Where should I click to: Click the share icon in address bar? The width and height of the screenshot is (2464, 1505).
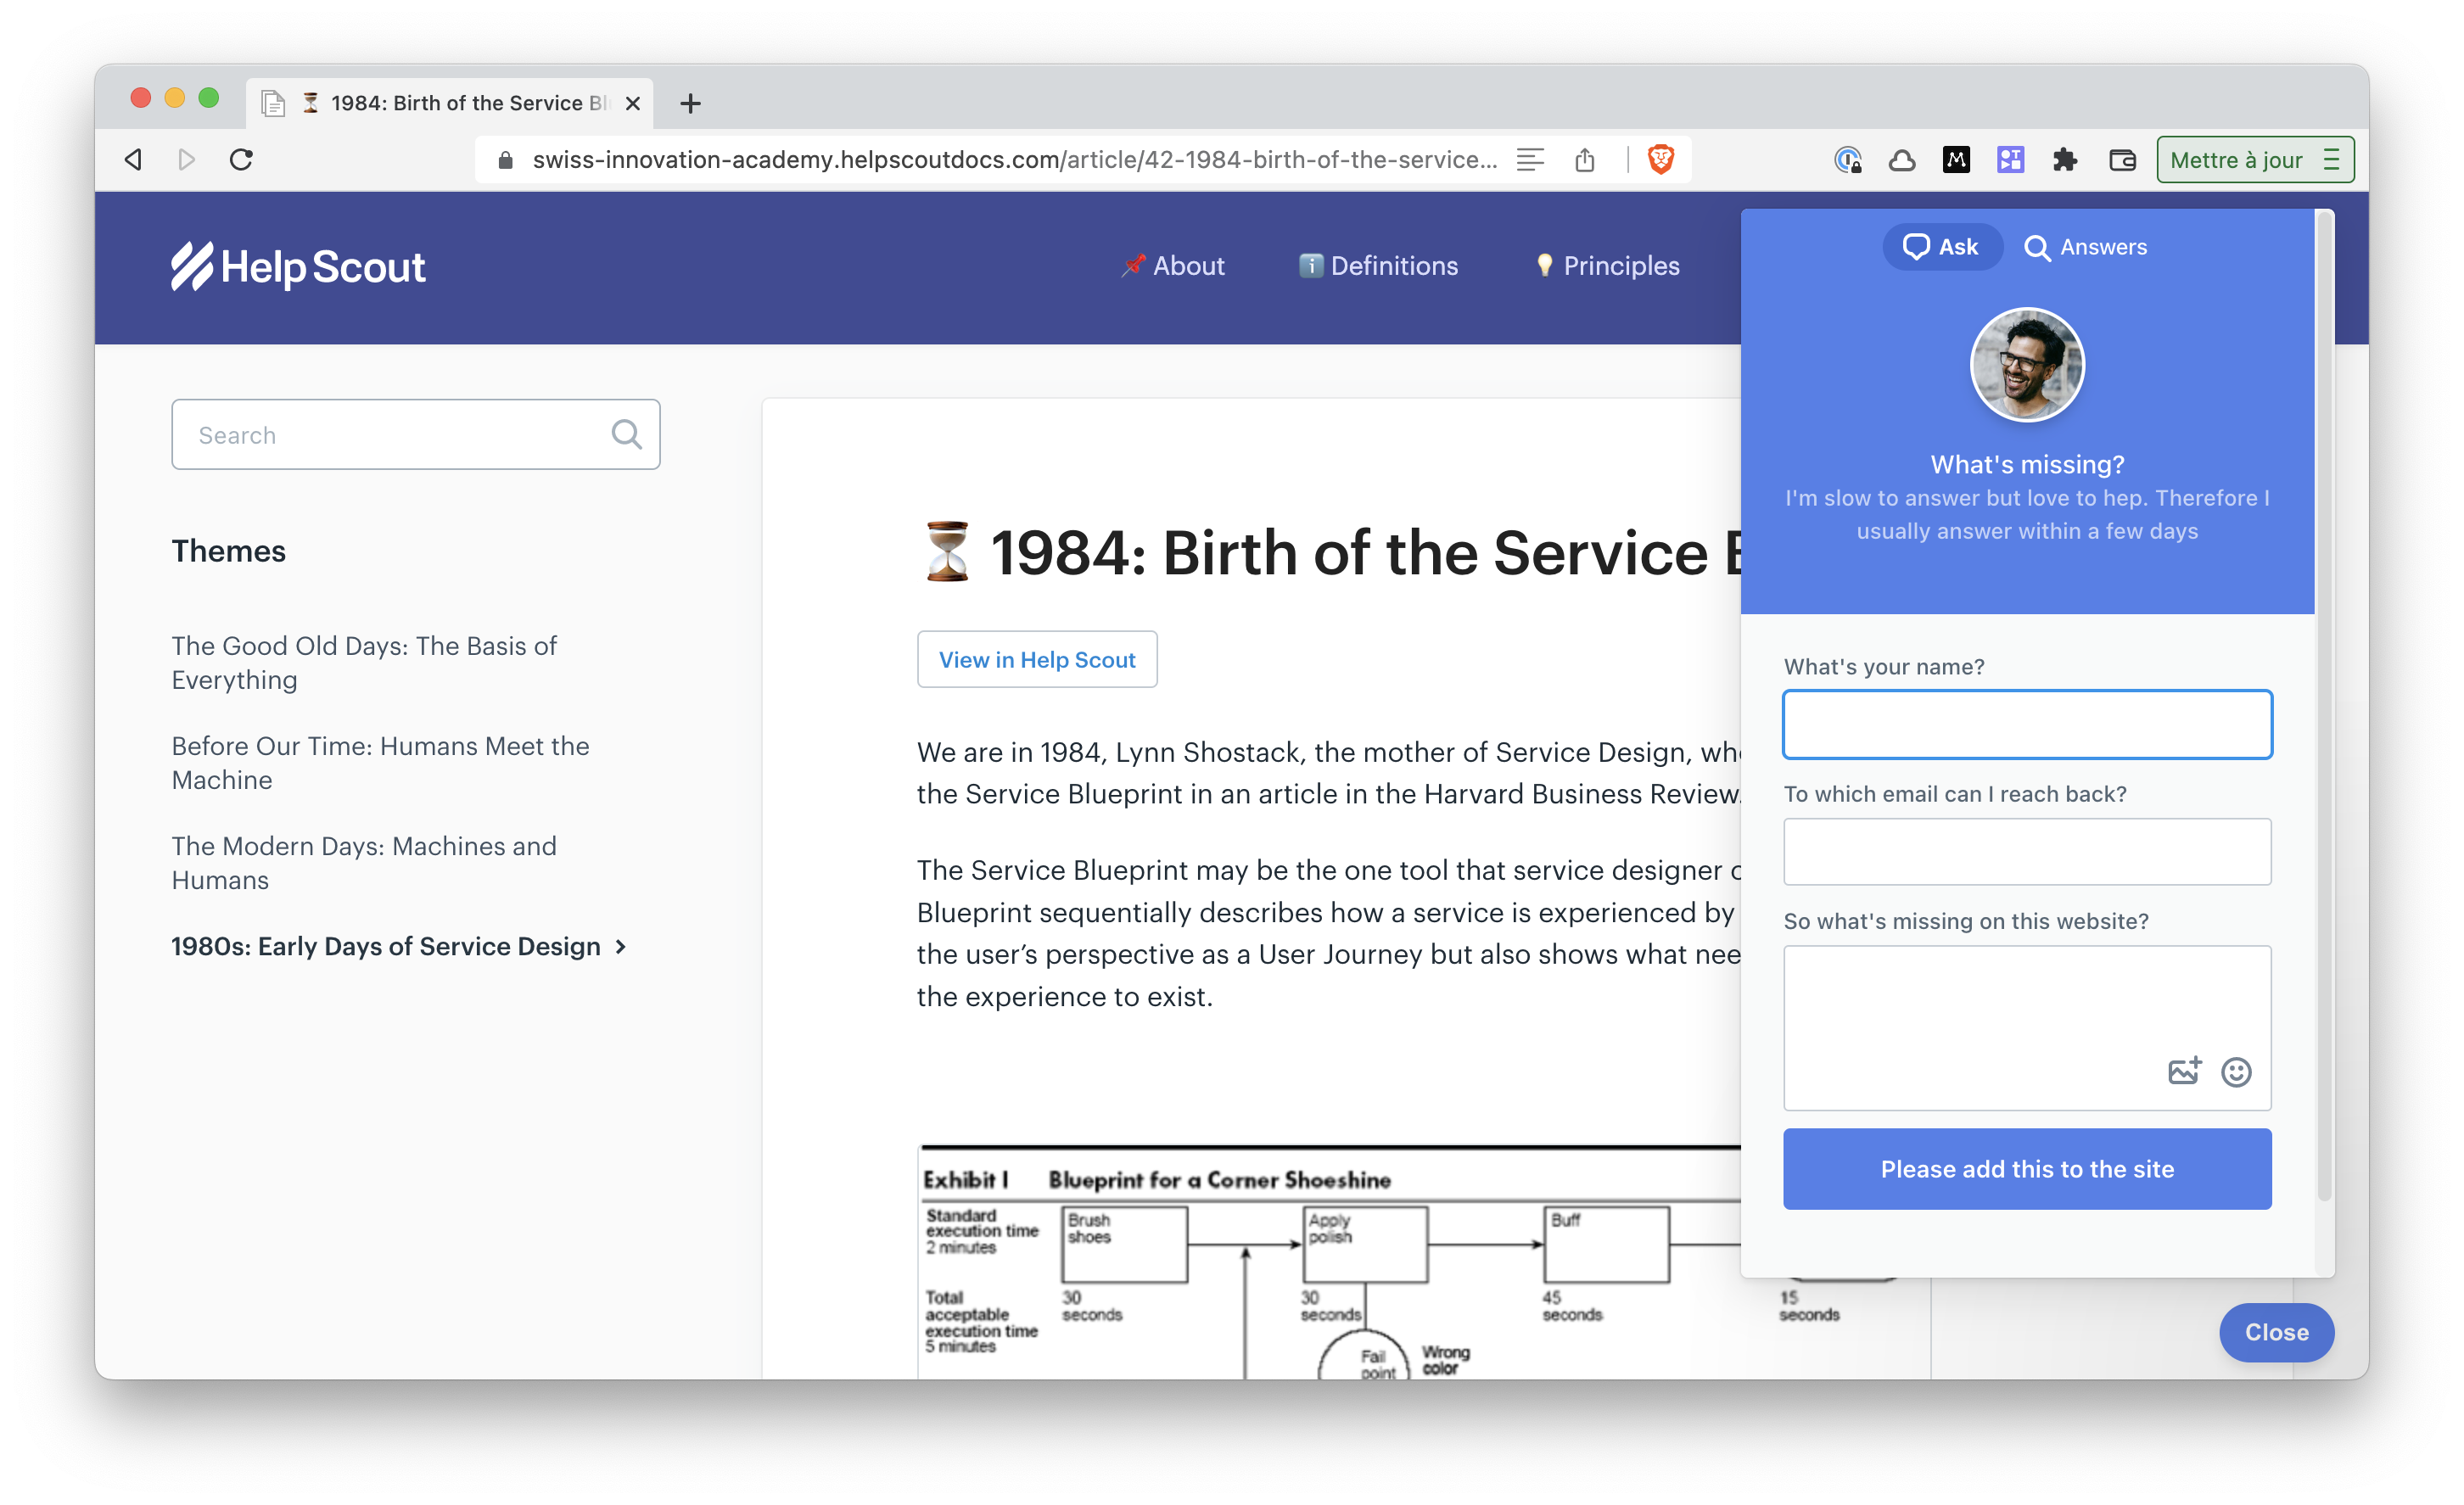click(x=1585, y=160)
